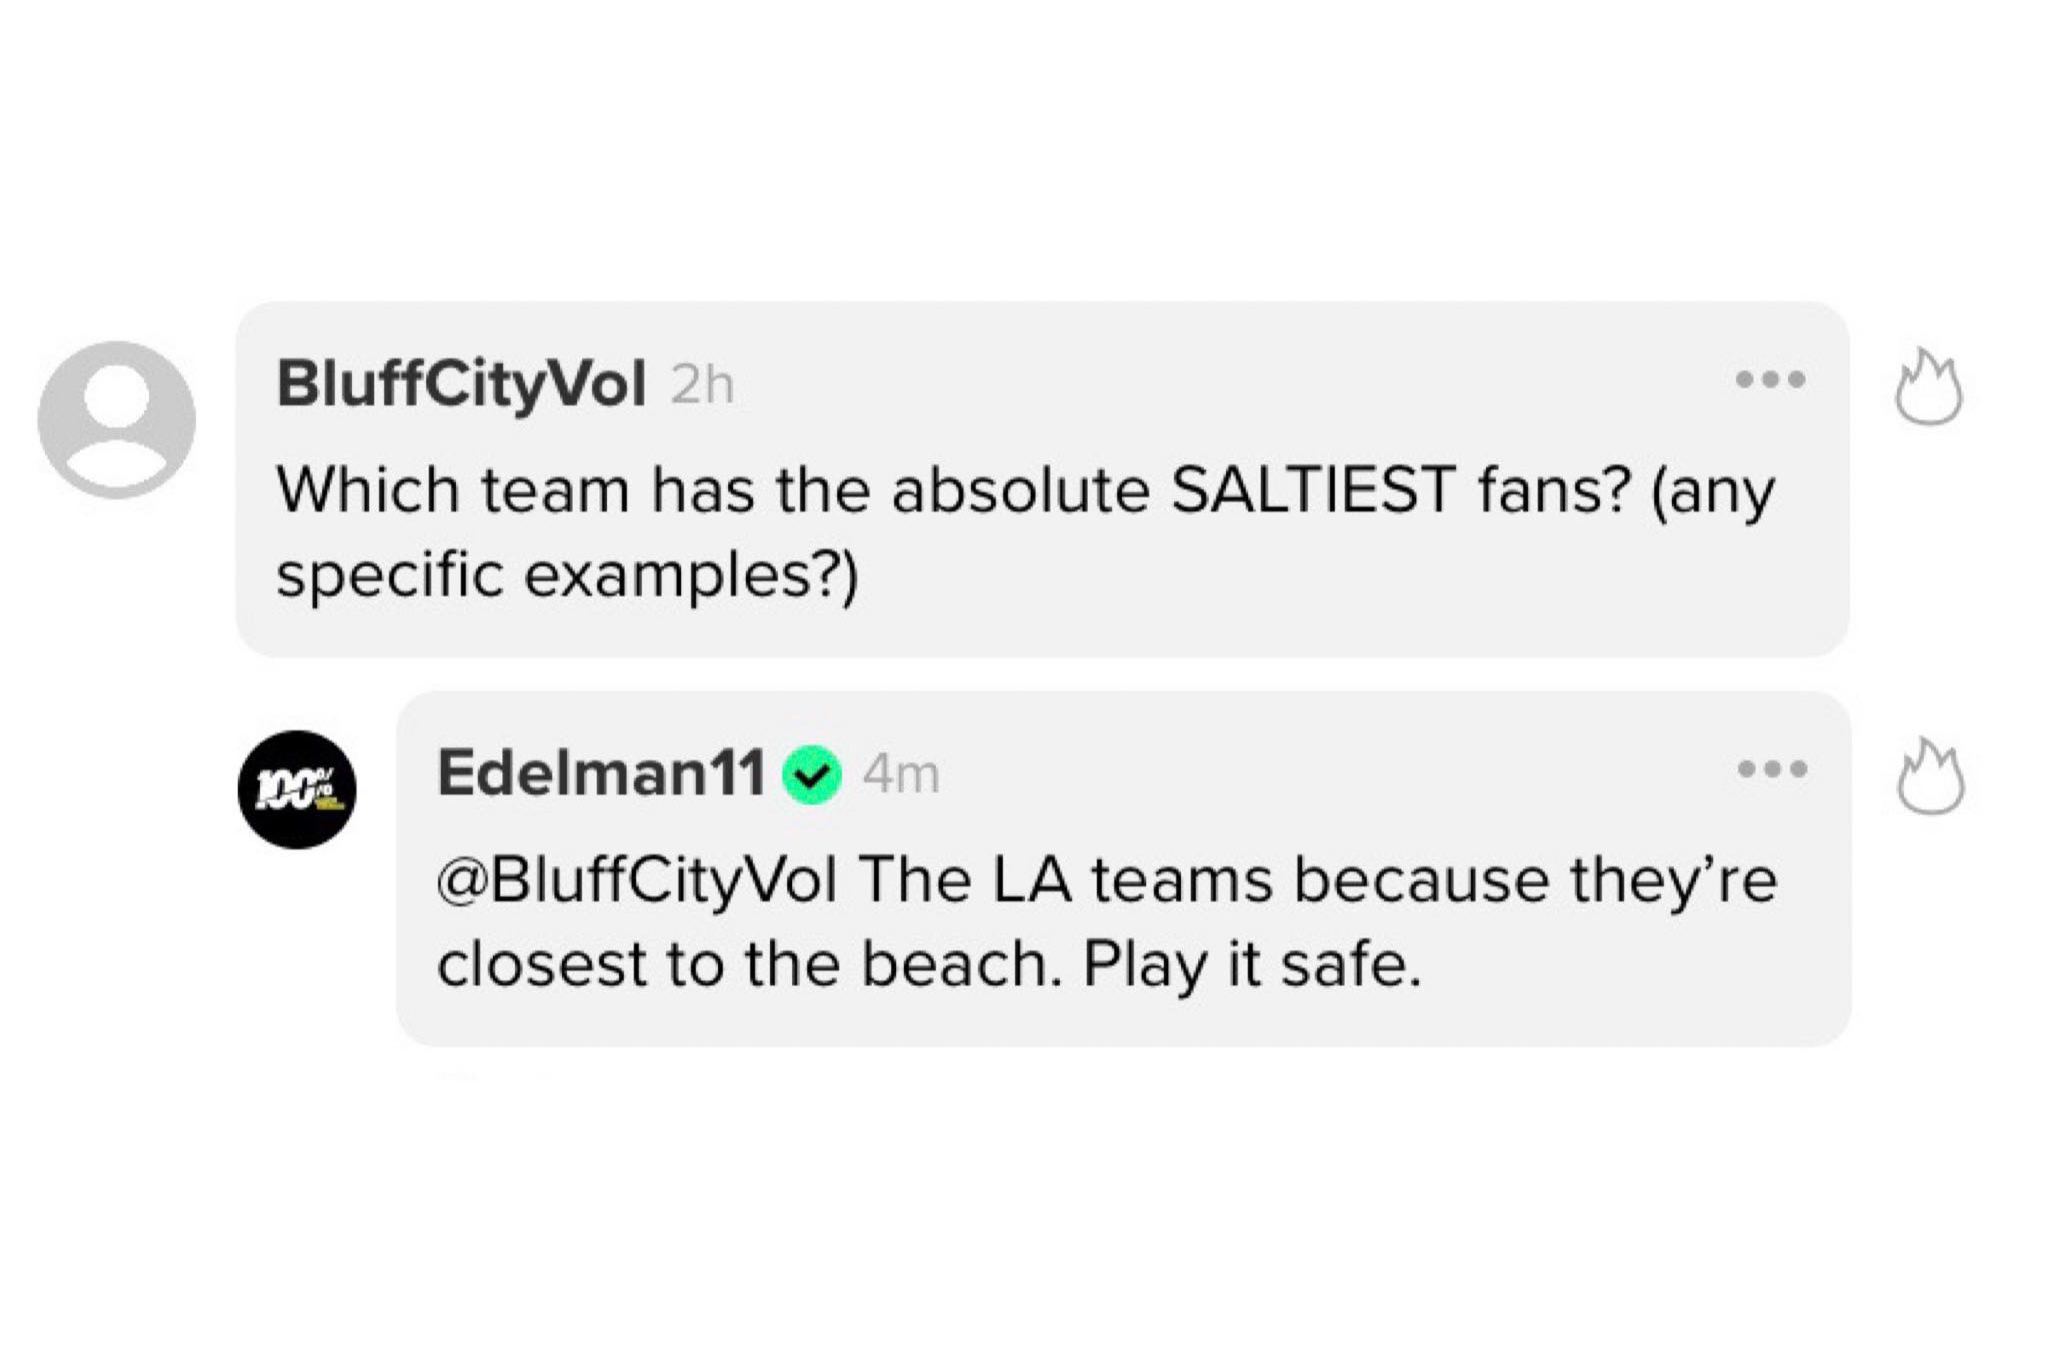Visit the Edelman11 username profile

coord(601,773)
